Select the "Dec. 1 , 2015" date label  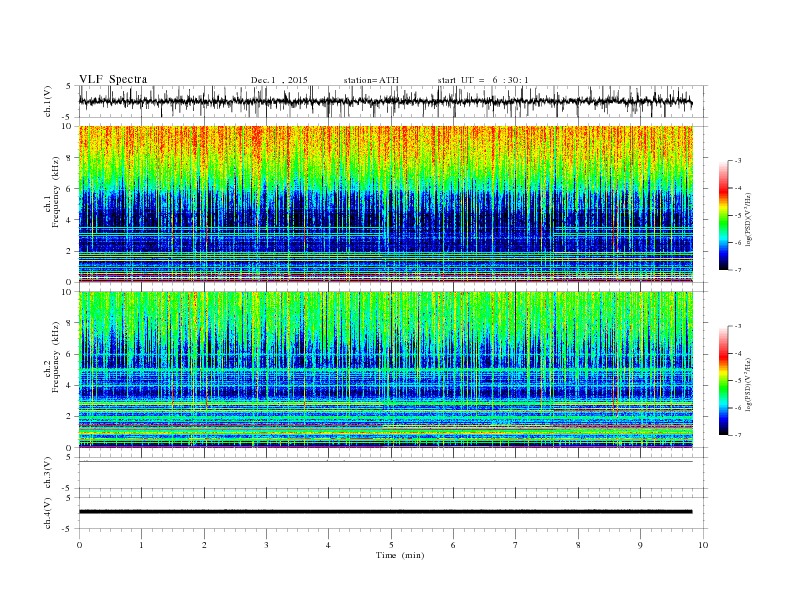tap(279, 80)
